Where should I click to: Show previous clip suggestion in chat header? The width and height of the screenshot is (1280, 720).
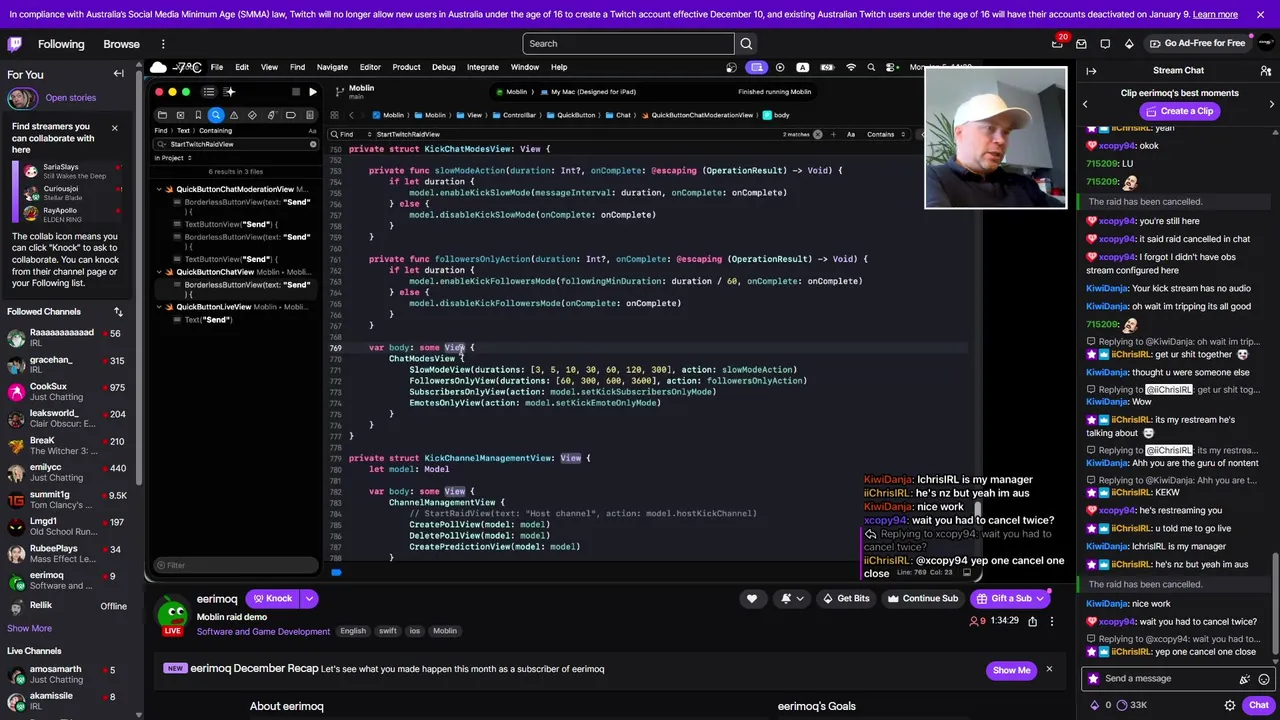(x=1085, y=104)
